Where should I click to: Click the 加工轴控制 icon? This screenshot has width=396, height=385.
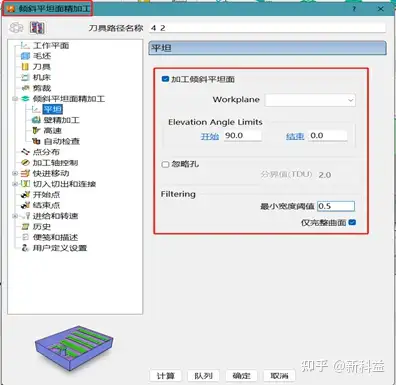(x=25, y=163)
